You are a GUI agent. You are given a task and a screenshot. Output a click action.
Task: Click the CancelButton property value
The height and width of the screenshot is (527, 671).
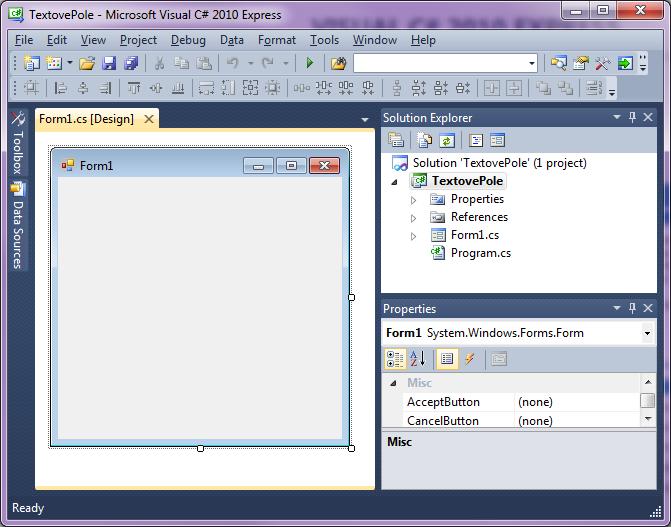pos(577,420)
